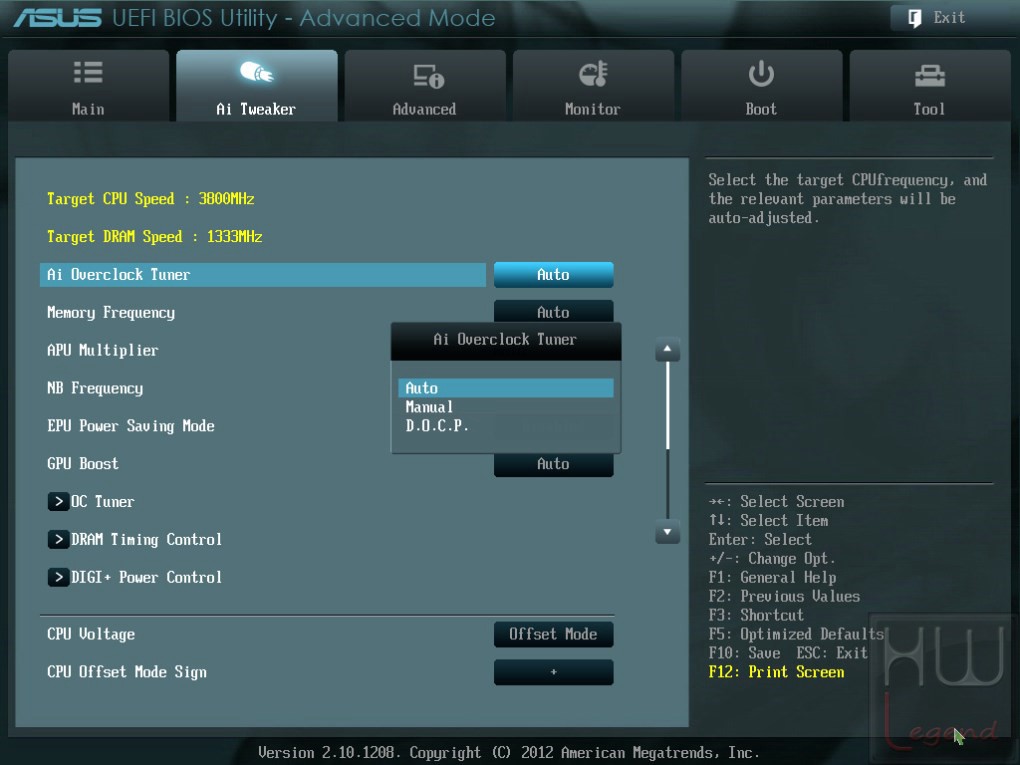Image resolution: width=1020 pixels, height=765 pixels.
Task: Open CPU Offset Mode Sign + dropdown
Action: tap(554, 672)
